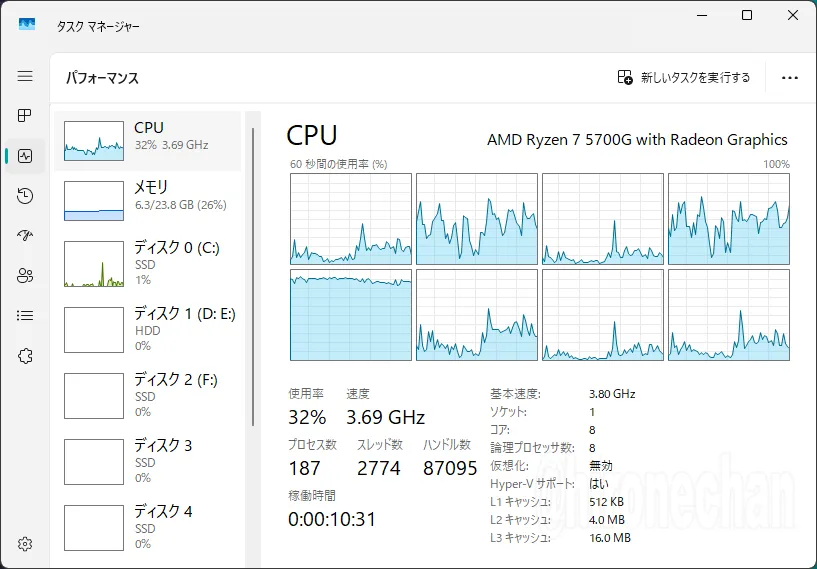Screen dimensions: 817x569
Task: Open the Services puzzle icon
Action: click(25, 356)
